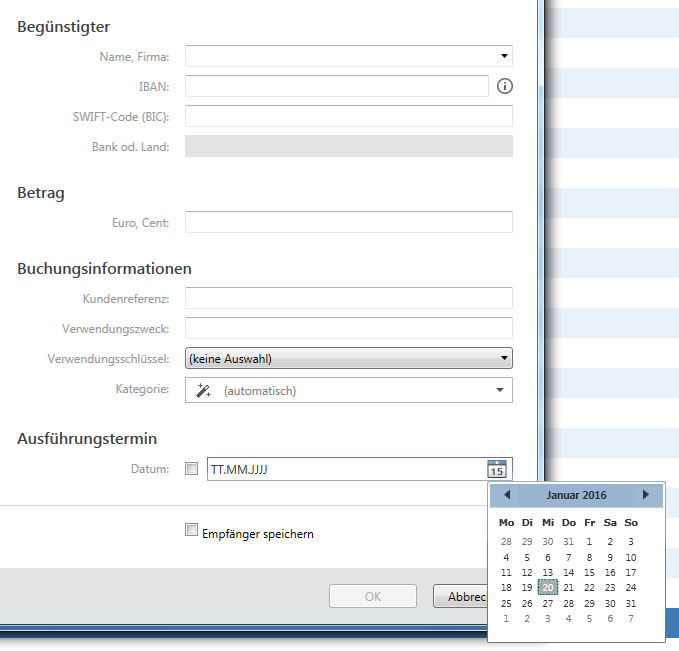The width and height of the screenshot is (679, 651).
Task: Click the Verwendungszweck input field
Action: [349, 328]
